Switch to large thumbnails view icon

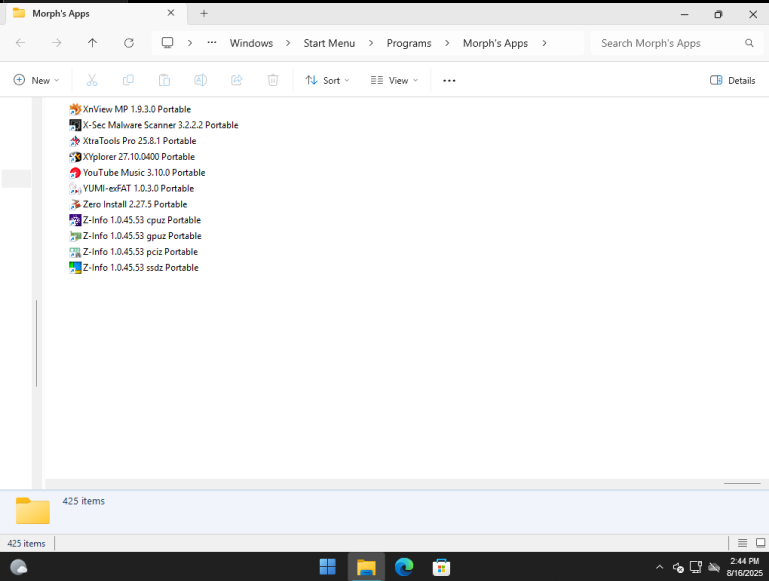(761, 543)
